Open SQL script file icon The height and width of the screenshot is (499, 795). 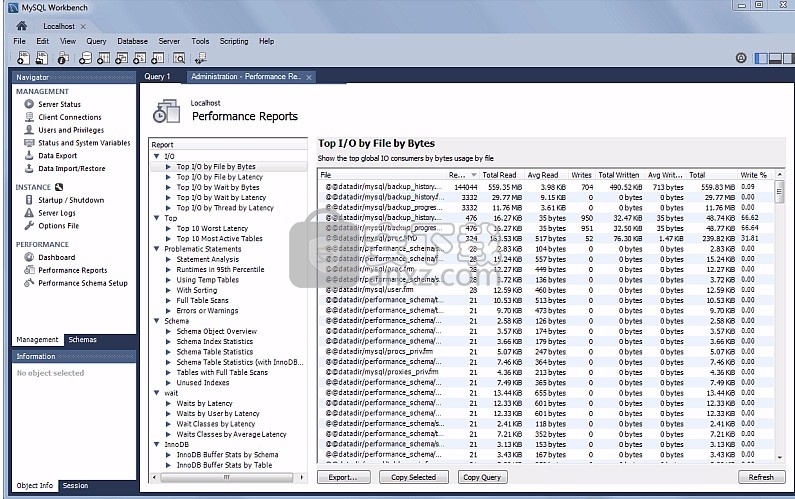click(x=42, y=58)
